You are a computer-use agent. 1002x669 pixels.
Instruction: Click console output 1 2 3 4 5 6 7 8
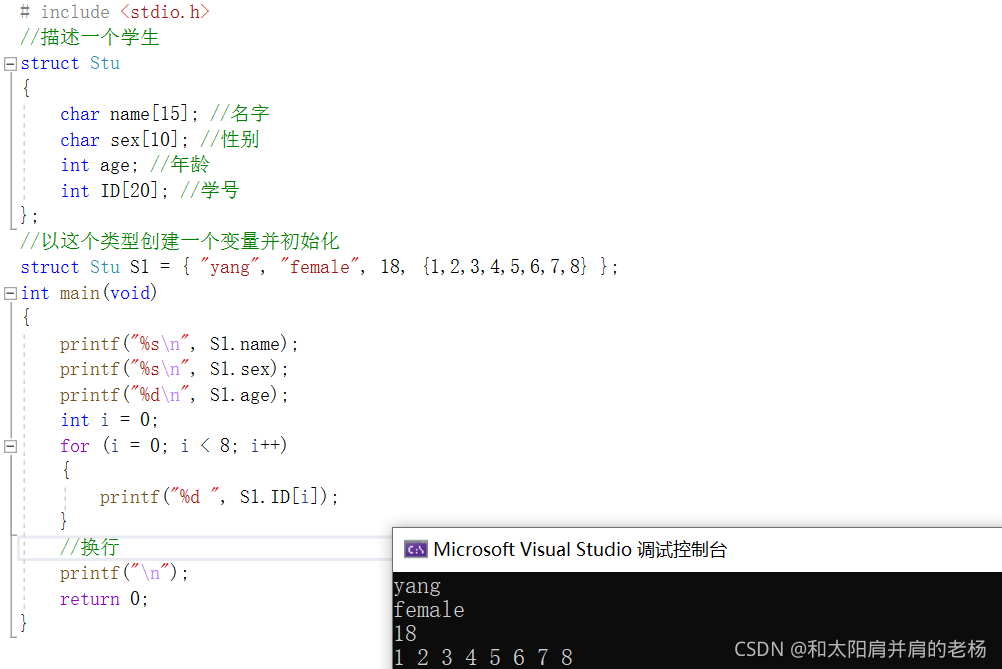pos(483,657)
